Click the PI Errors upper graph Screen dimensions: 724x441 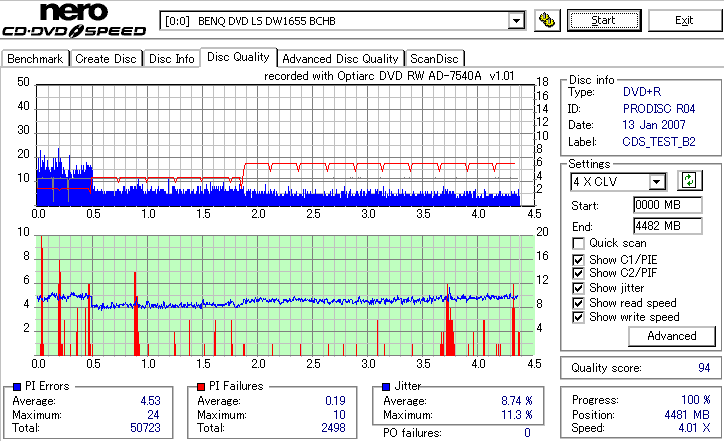click(285, 145)
